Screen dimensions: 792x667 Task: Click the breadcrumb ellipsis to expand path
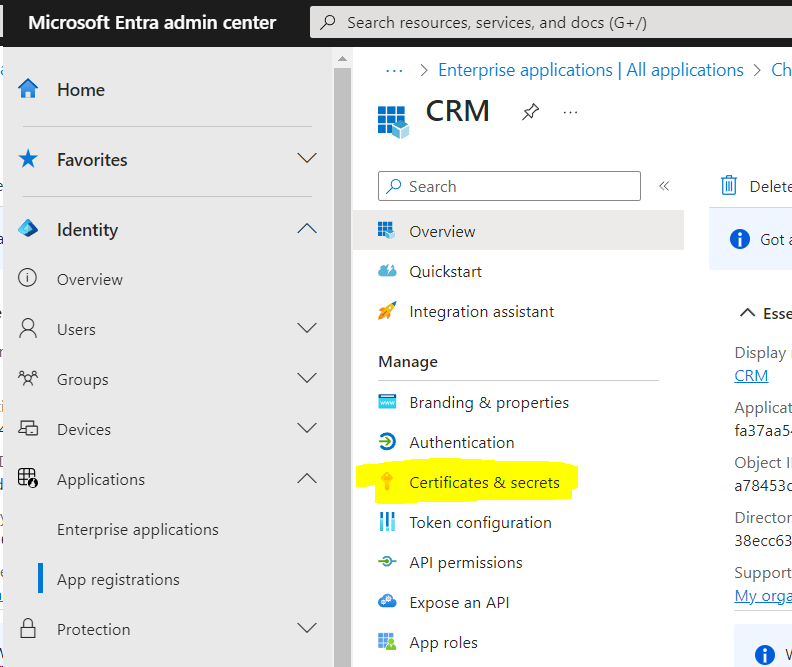(x=394, y=70)
